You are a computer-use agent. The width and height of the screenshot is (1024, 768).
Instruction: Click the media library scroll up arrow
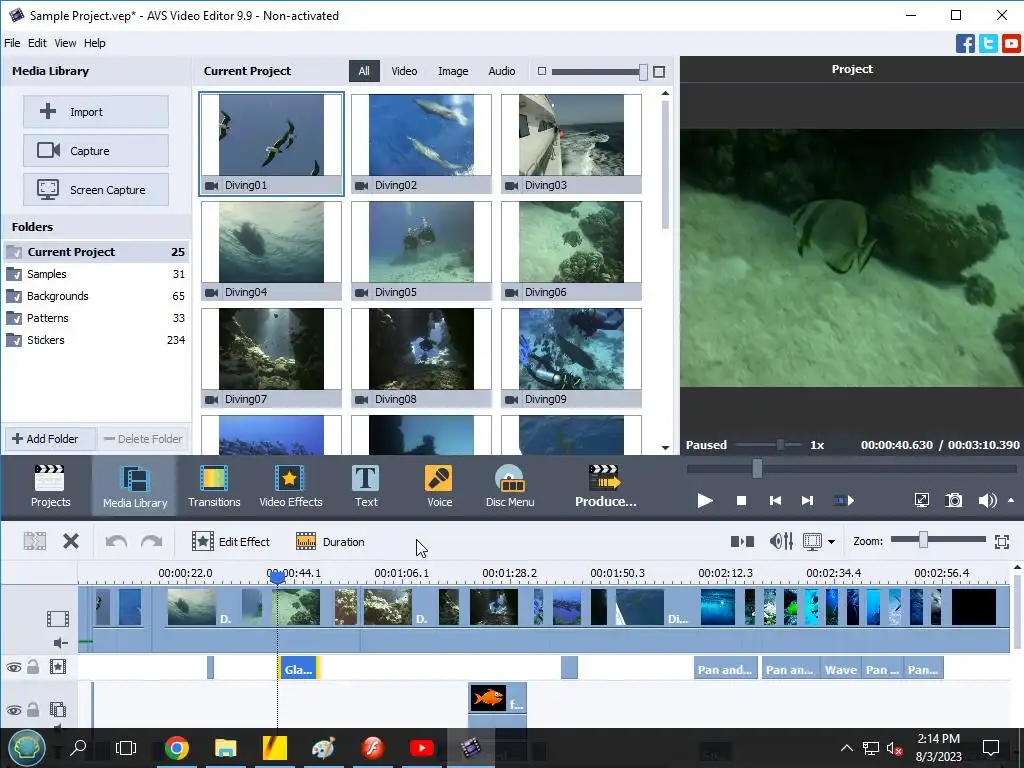pyautogui.click(x=665, y=93)
